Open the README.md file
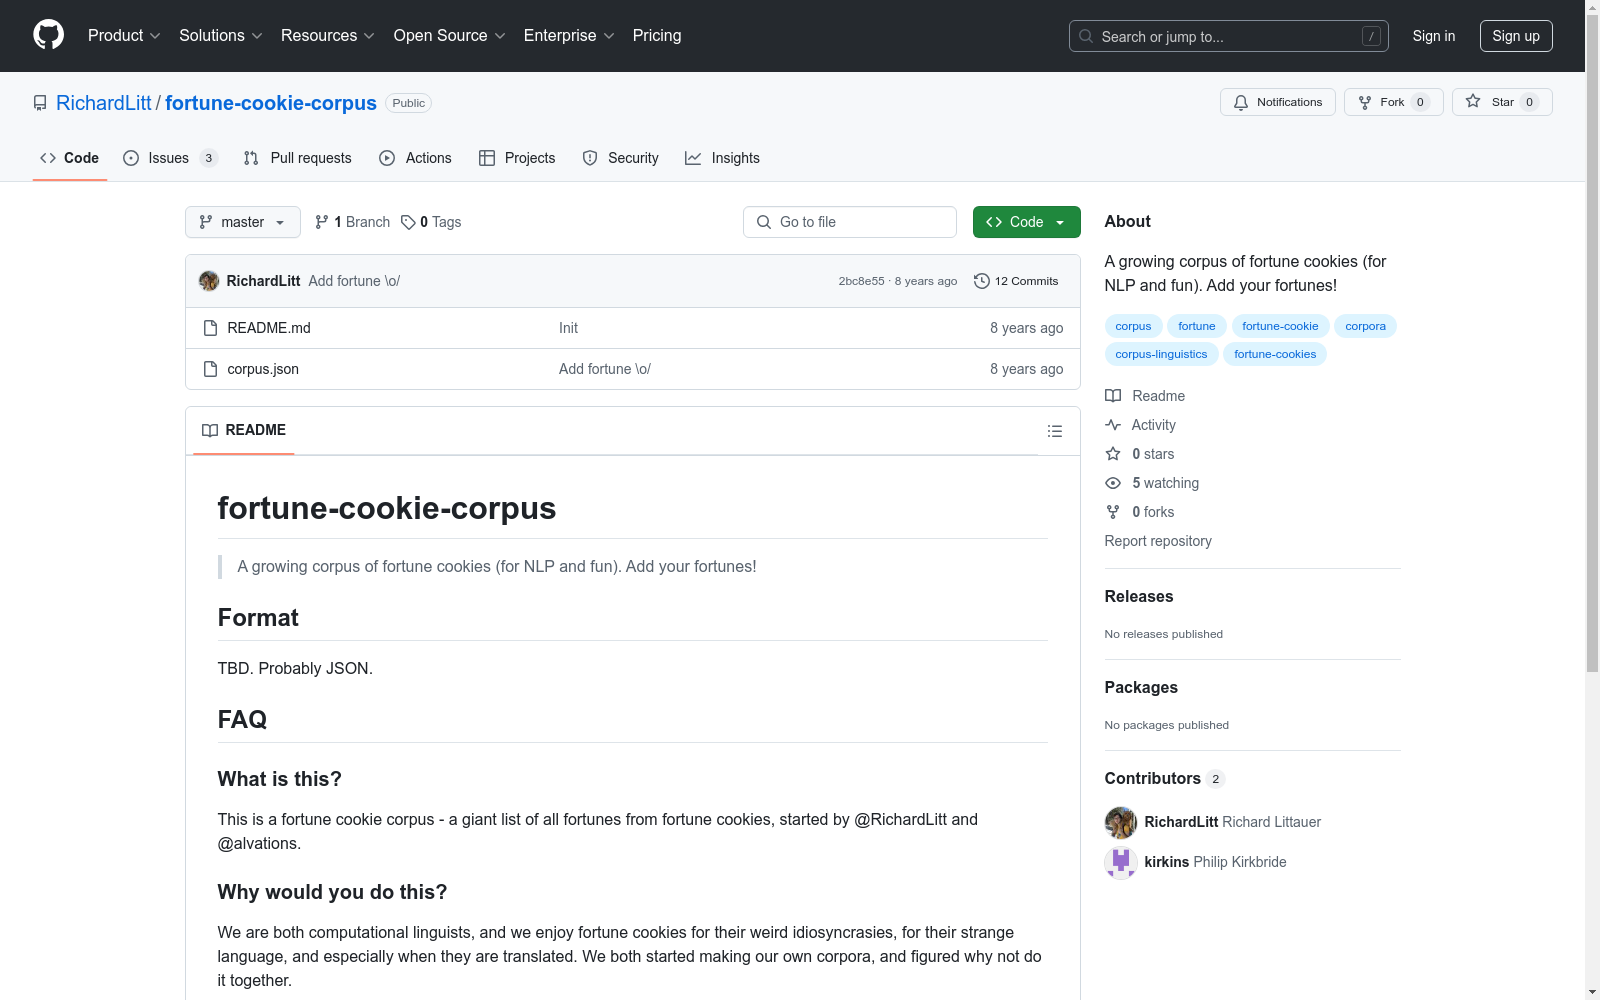The width and height of the screenshot is (1600, 1000). [x=269, y=328]
